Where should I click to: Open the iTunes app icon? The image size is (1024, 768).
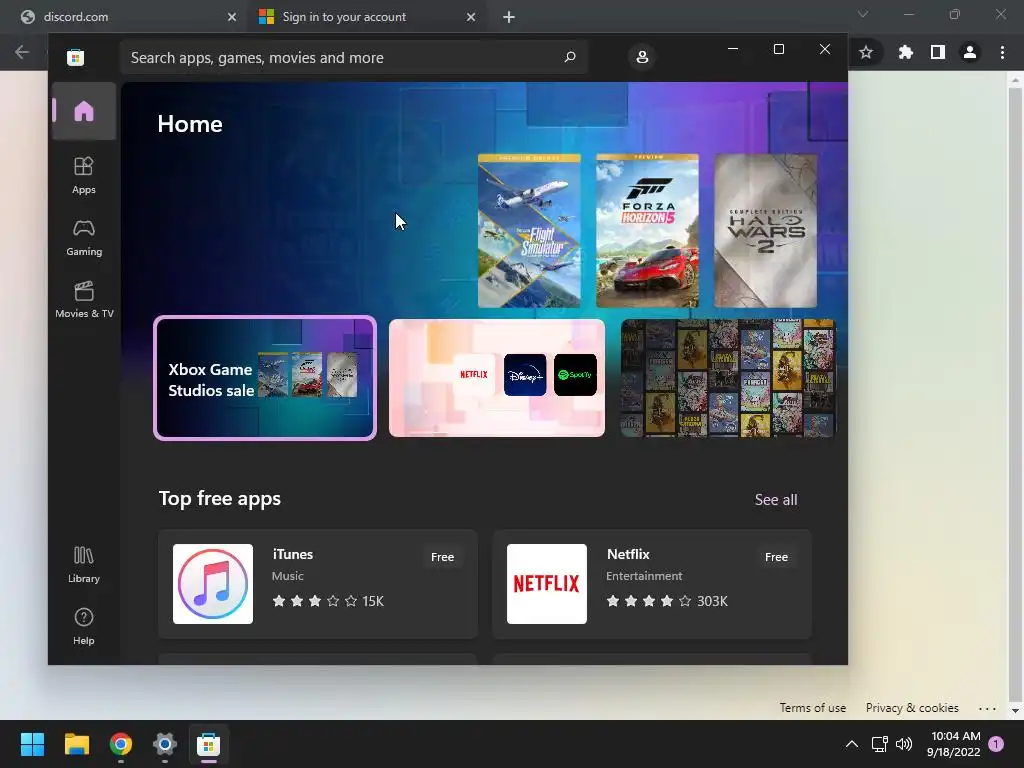[213, 584]
